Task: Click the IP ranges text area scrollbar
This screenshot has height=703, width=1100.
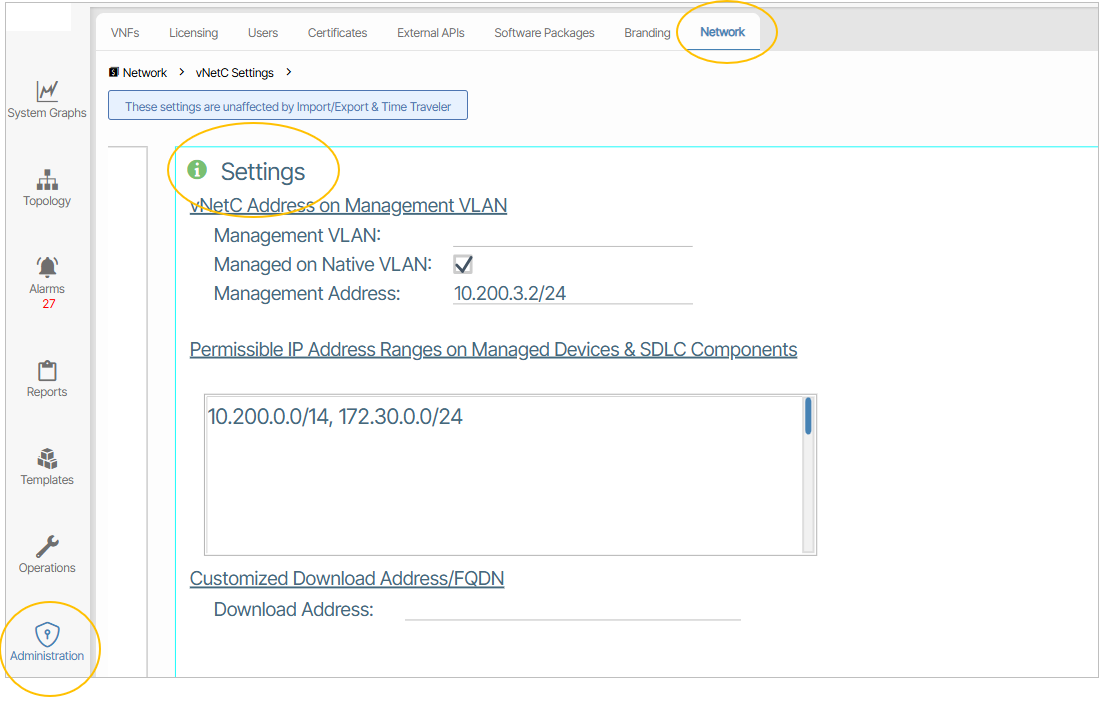Action: 808,416
